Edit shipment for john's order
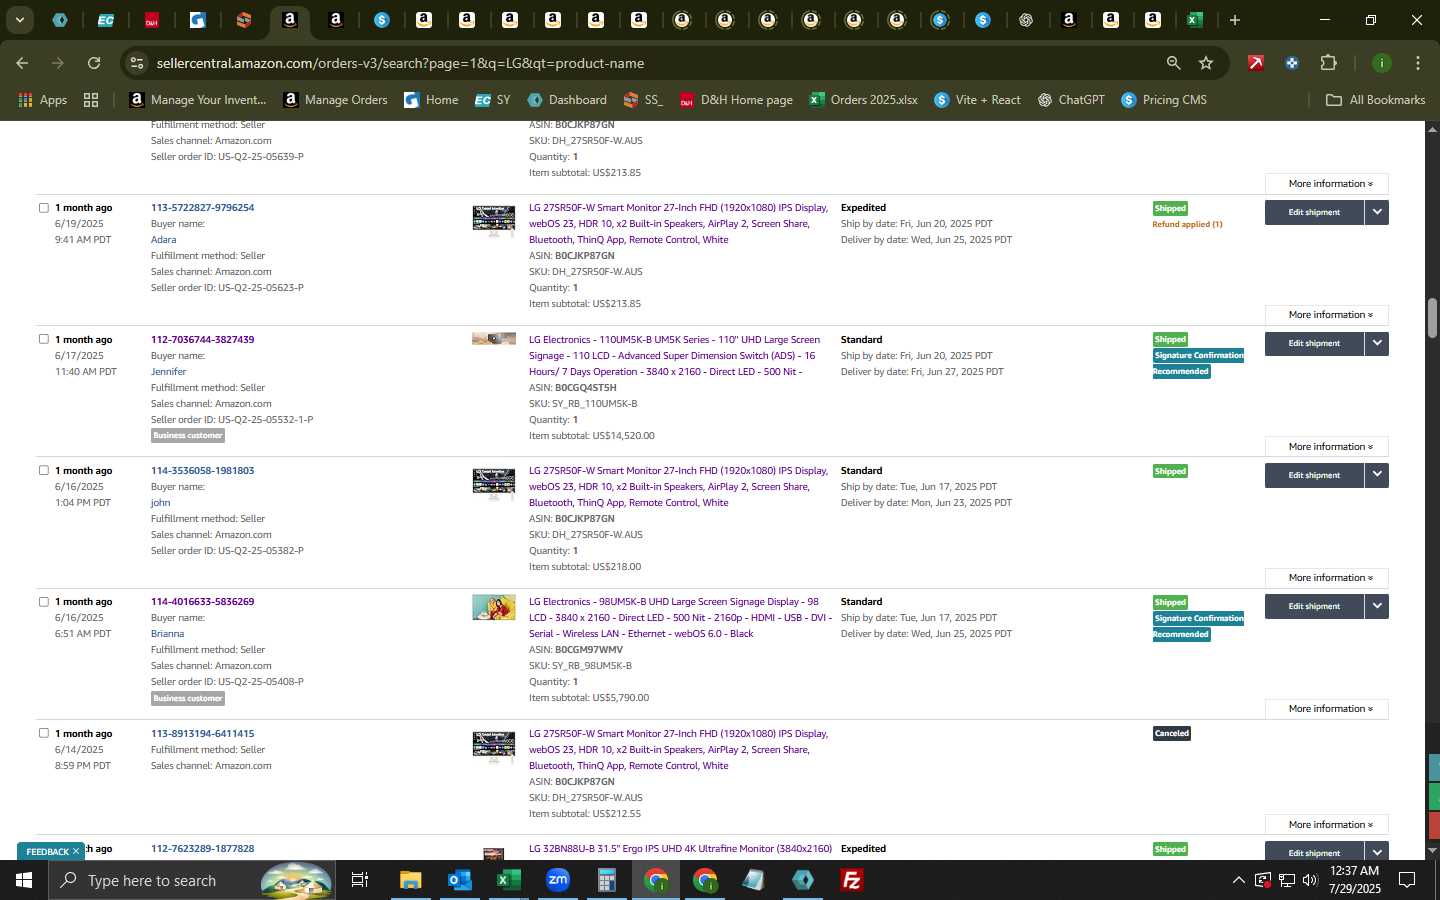Screen dimensions: 1440x900 (x=1314, y=475)
